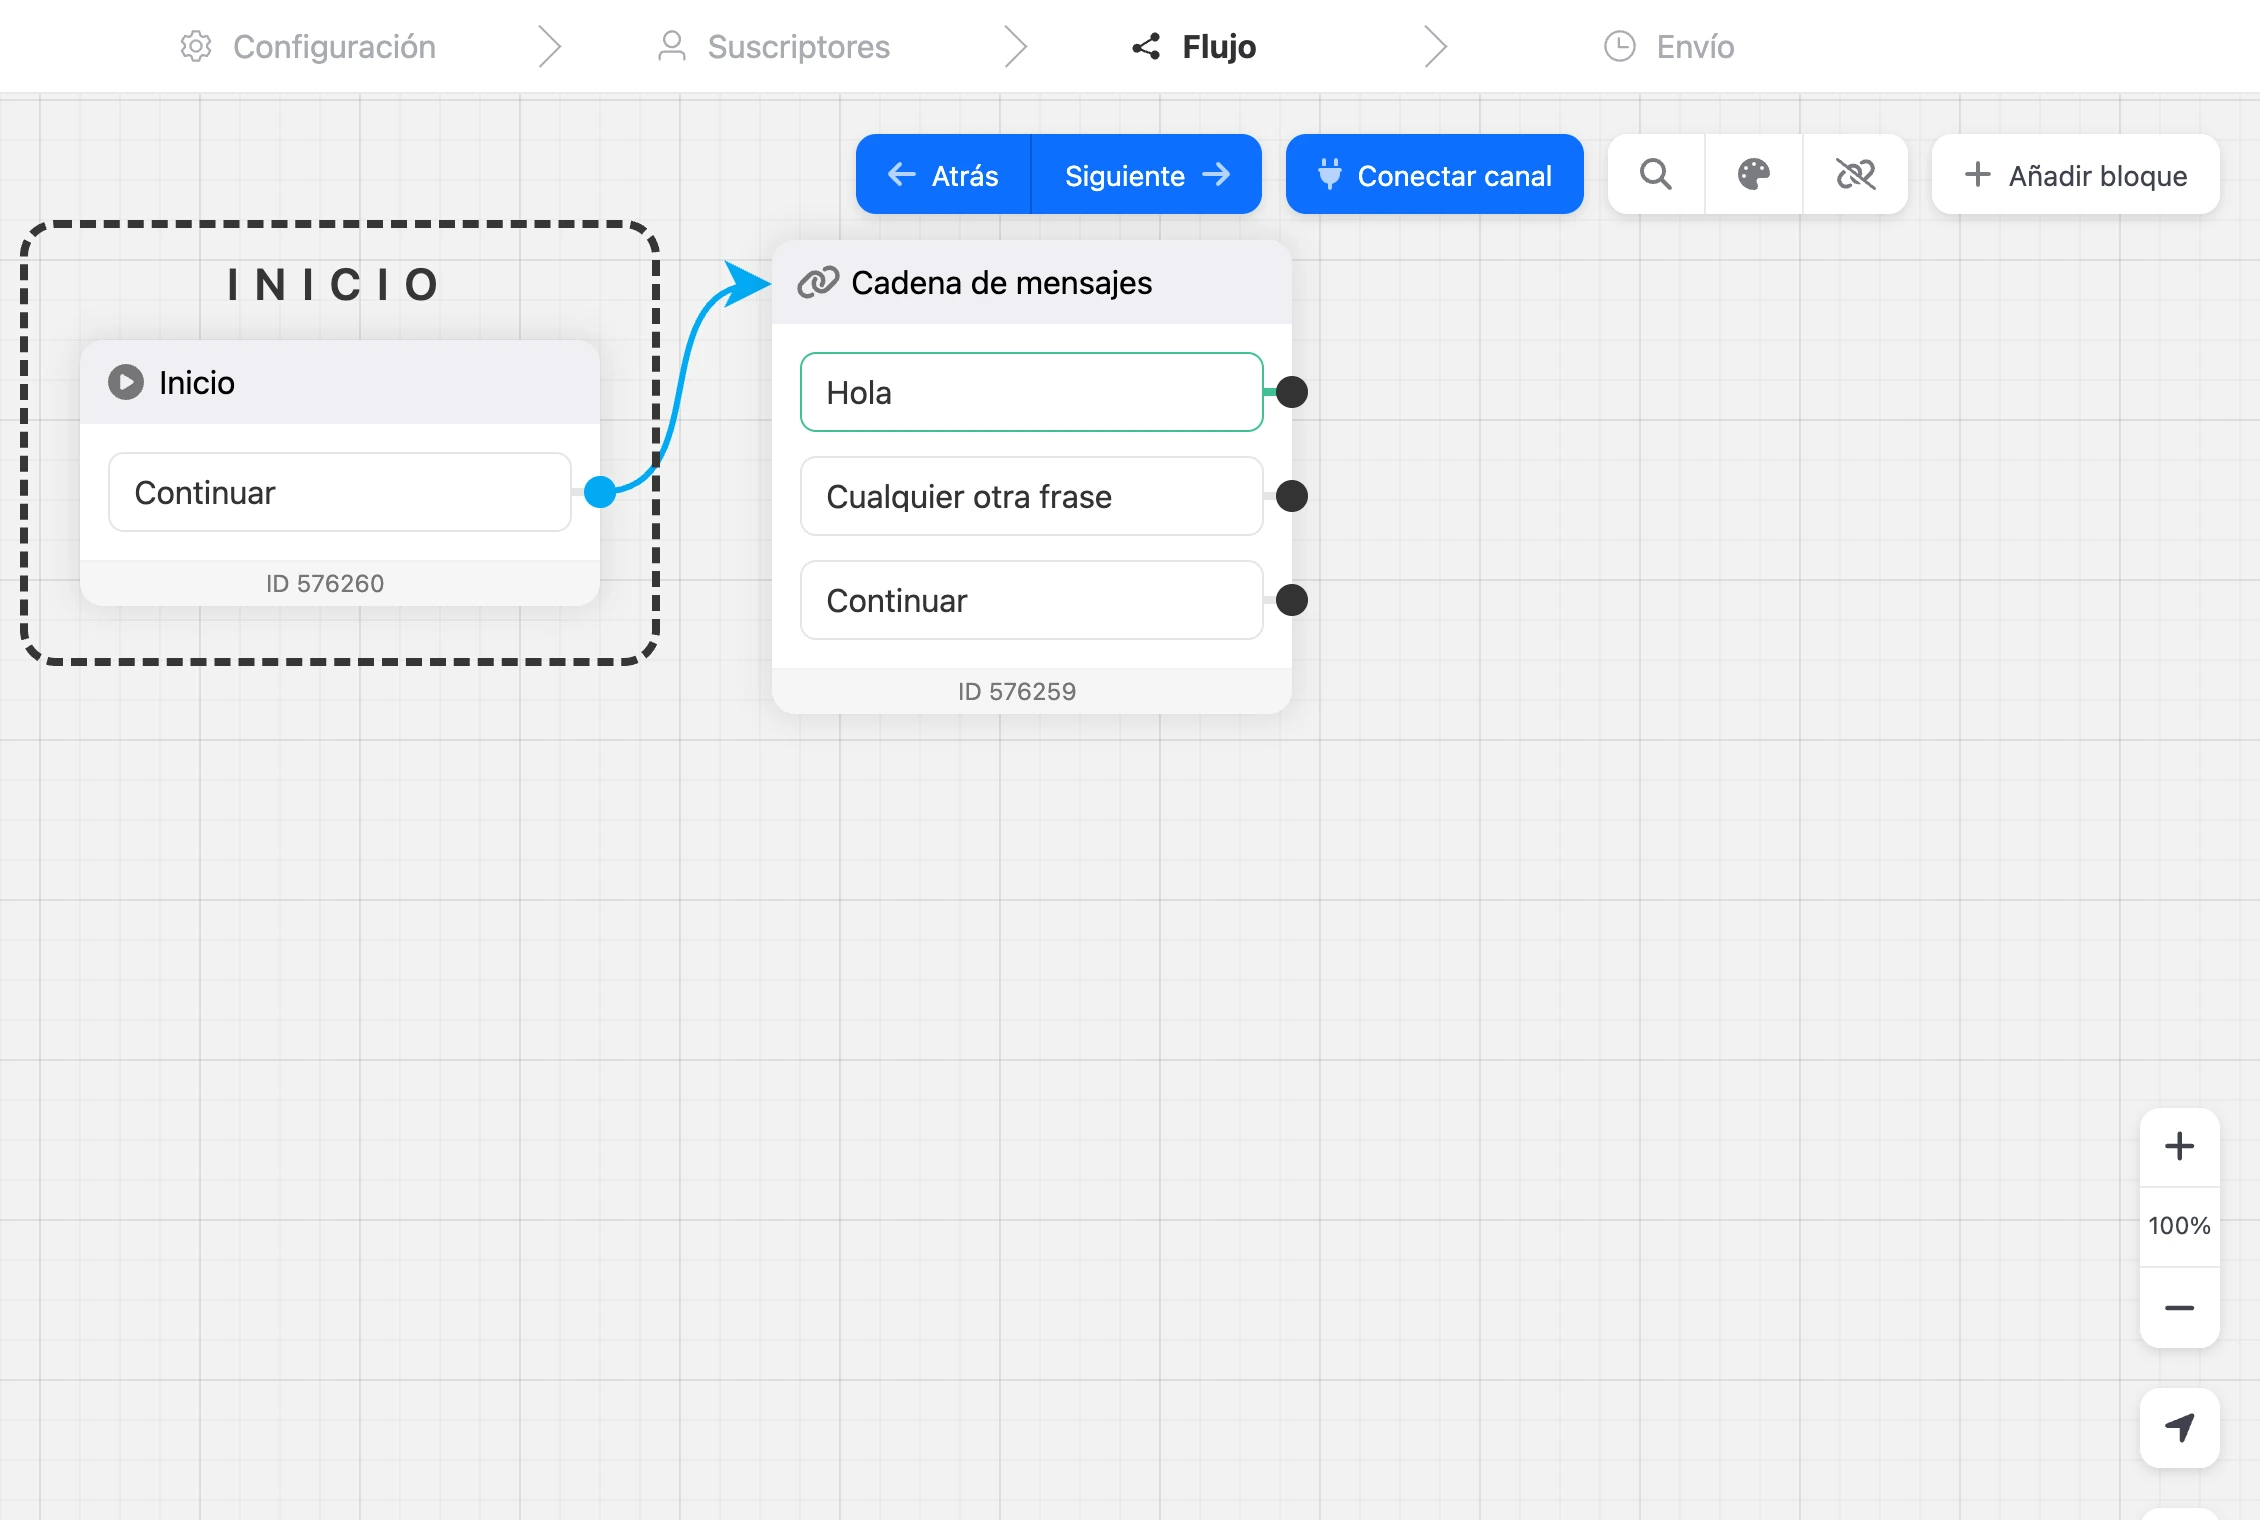Zoom out with the minus button
This screenshot has width=2260, height=1520.
coord(2180,1308)
